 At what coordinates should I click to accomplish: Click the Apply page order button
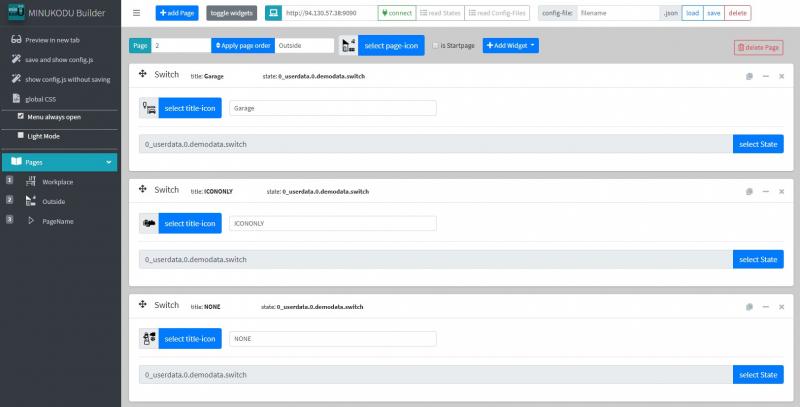coord(243,46)
